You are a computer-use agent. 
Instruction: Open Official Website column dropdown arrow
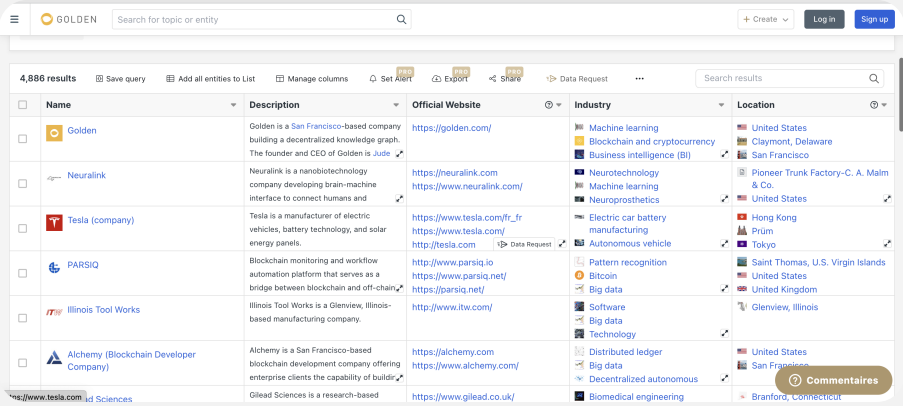coord(559,105)
